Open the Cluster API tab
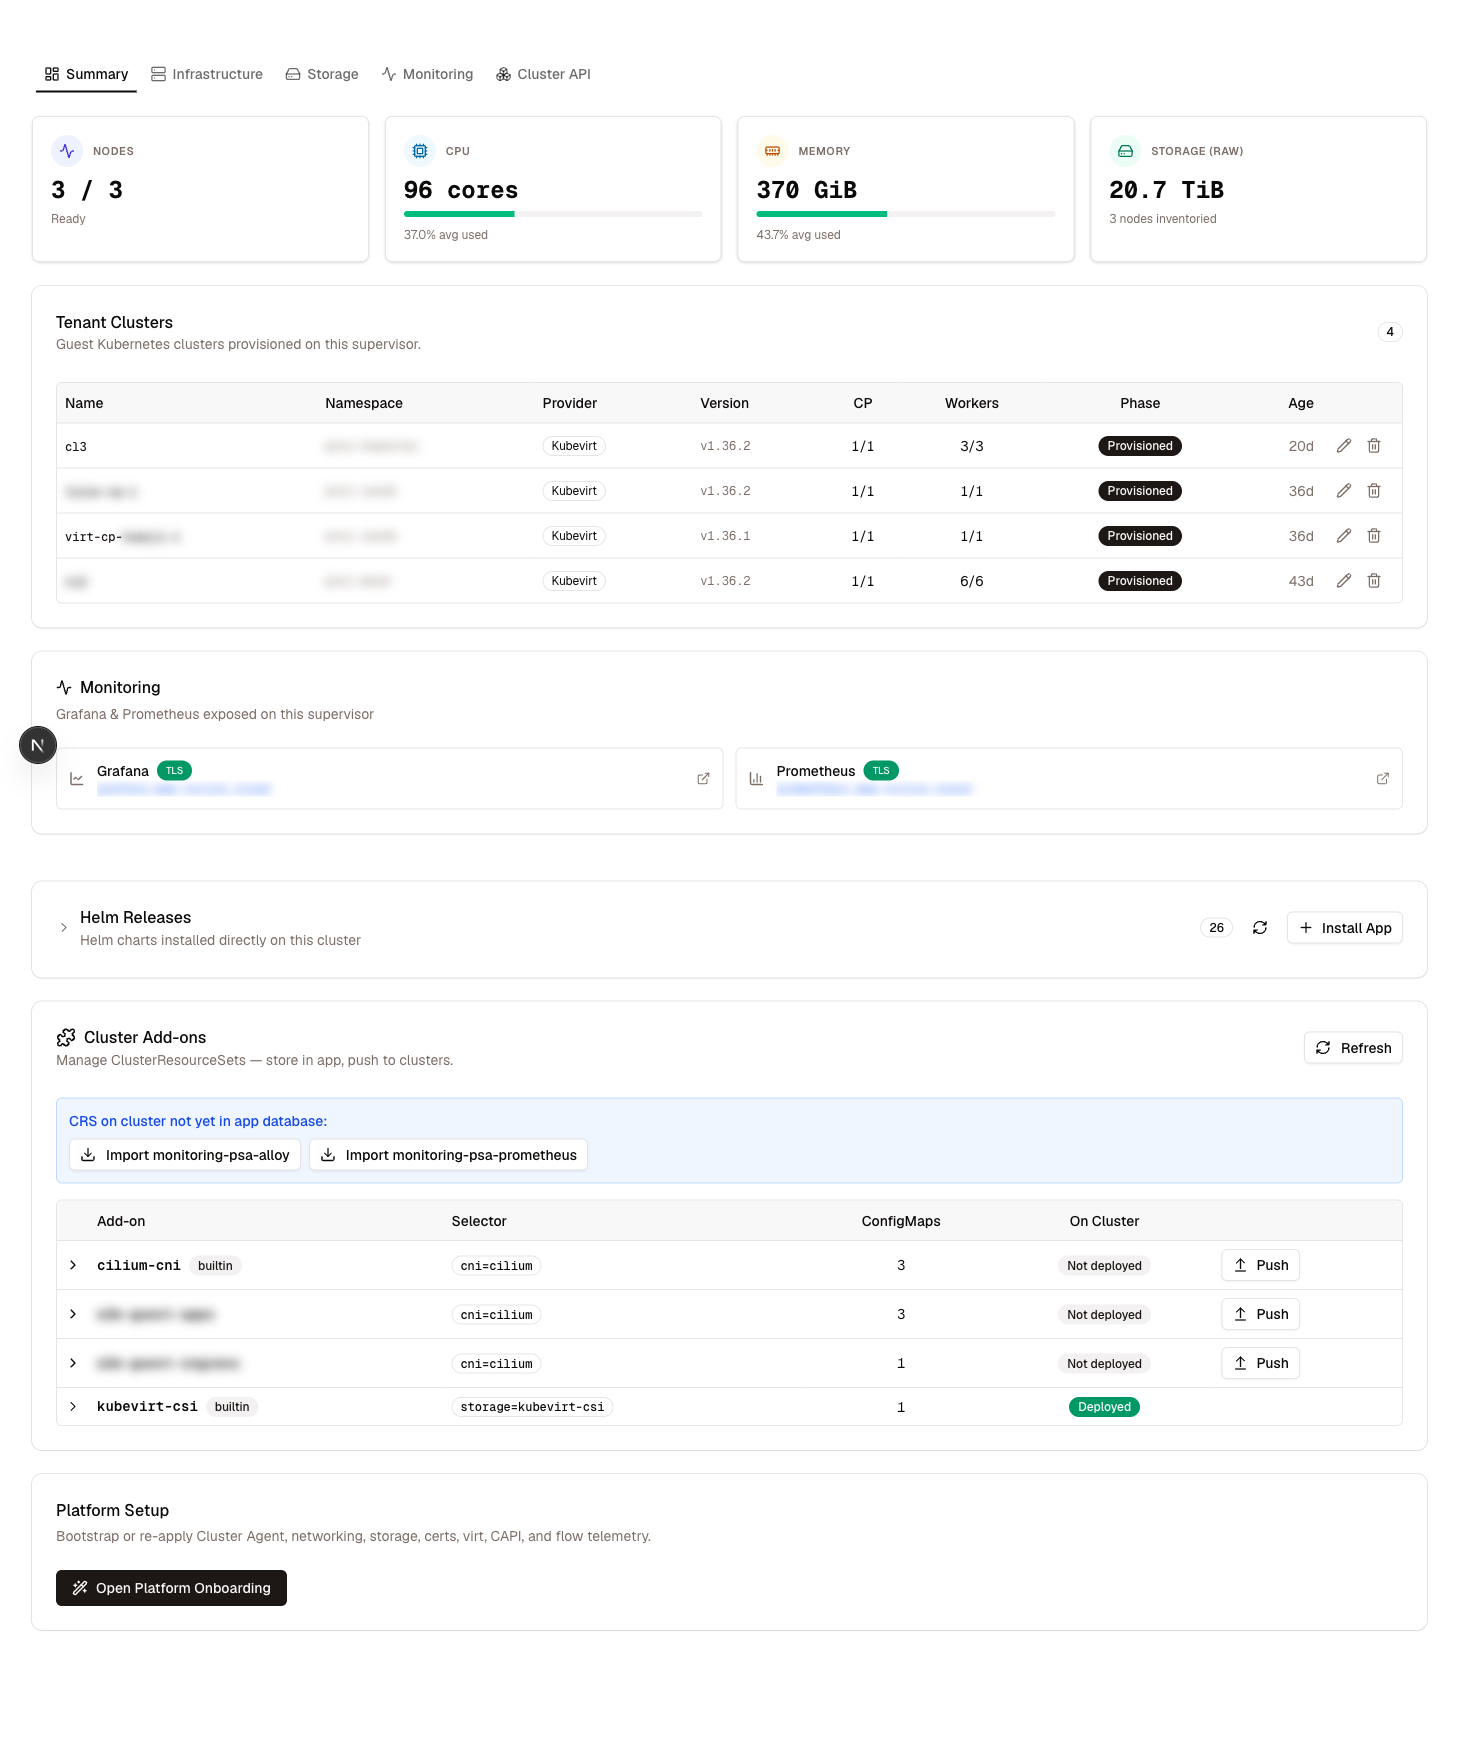The width and height of the screenshot is (1459, 1758). (x=543, y=74)
